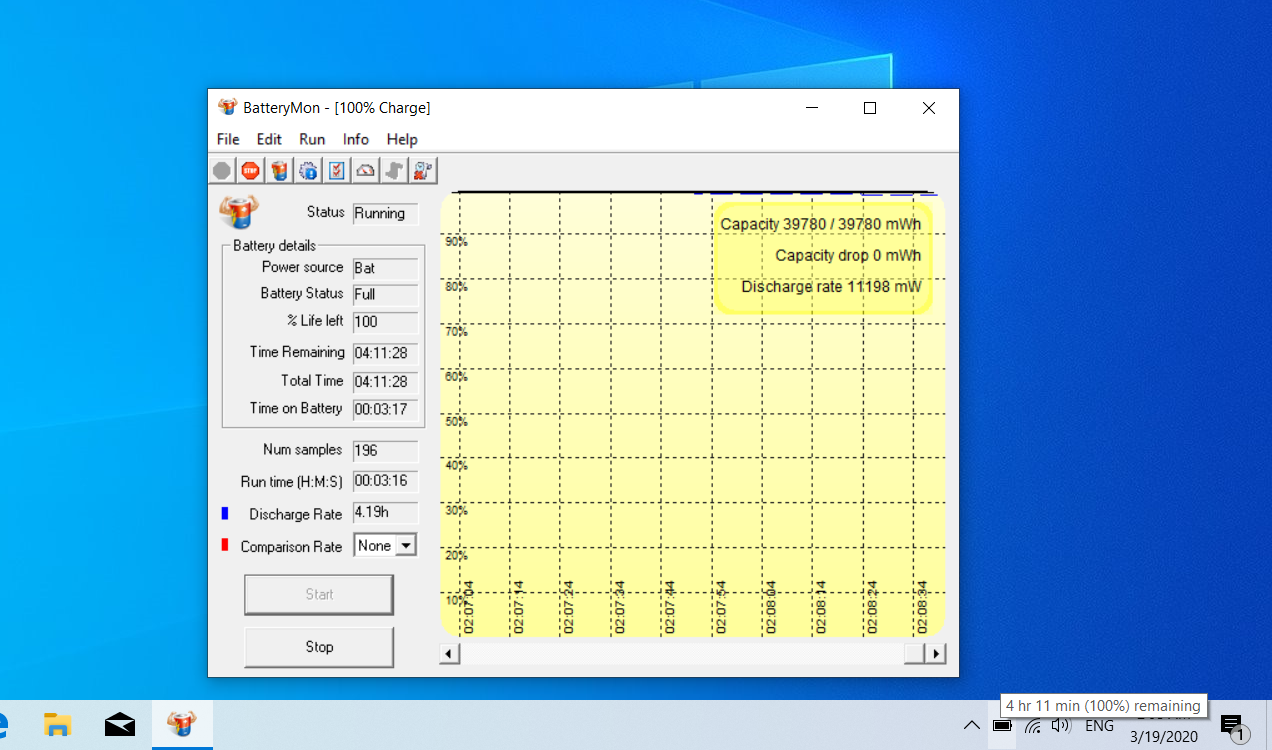
Task: Open the Wi-Fi network tray icon
Action: coord(1032,726)
